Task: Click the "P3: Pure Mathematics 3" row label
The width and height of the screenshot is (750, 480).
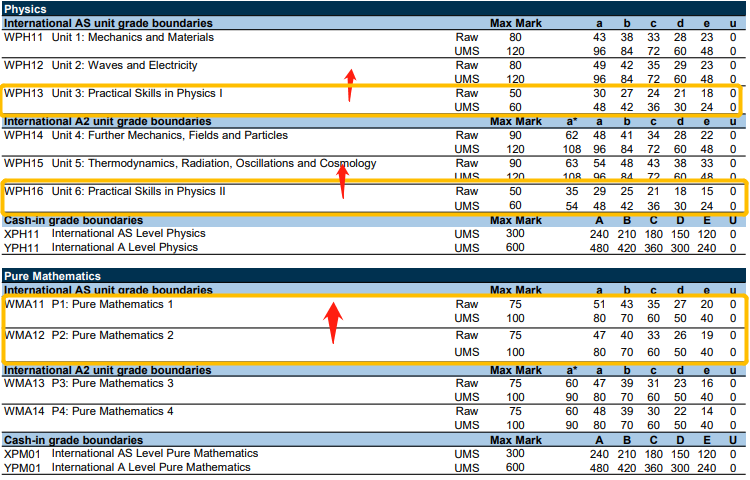Action: tap(112, 382)
